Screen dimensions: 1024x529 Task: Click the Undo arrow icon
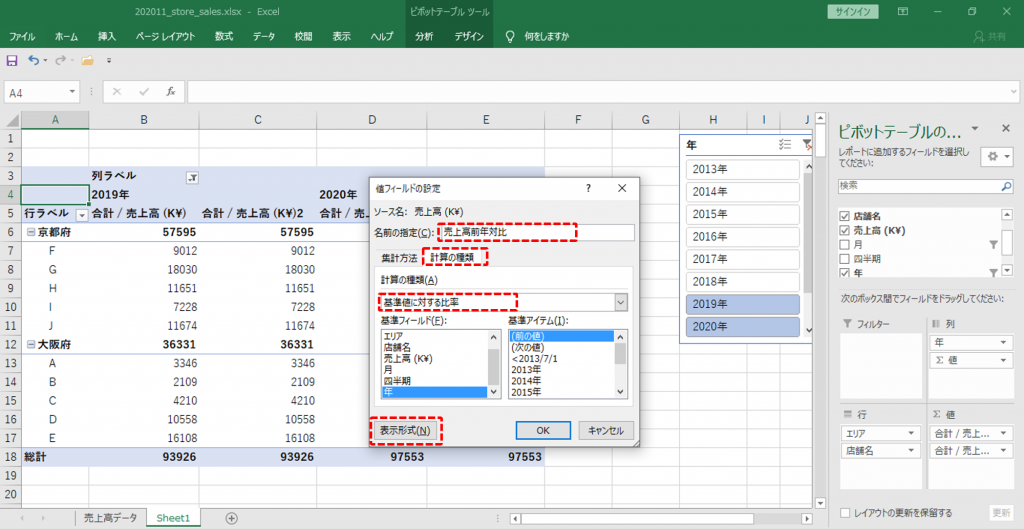pos(34,60)
